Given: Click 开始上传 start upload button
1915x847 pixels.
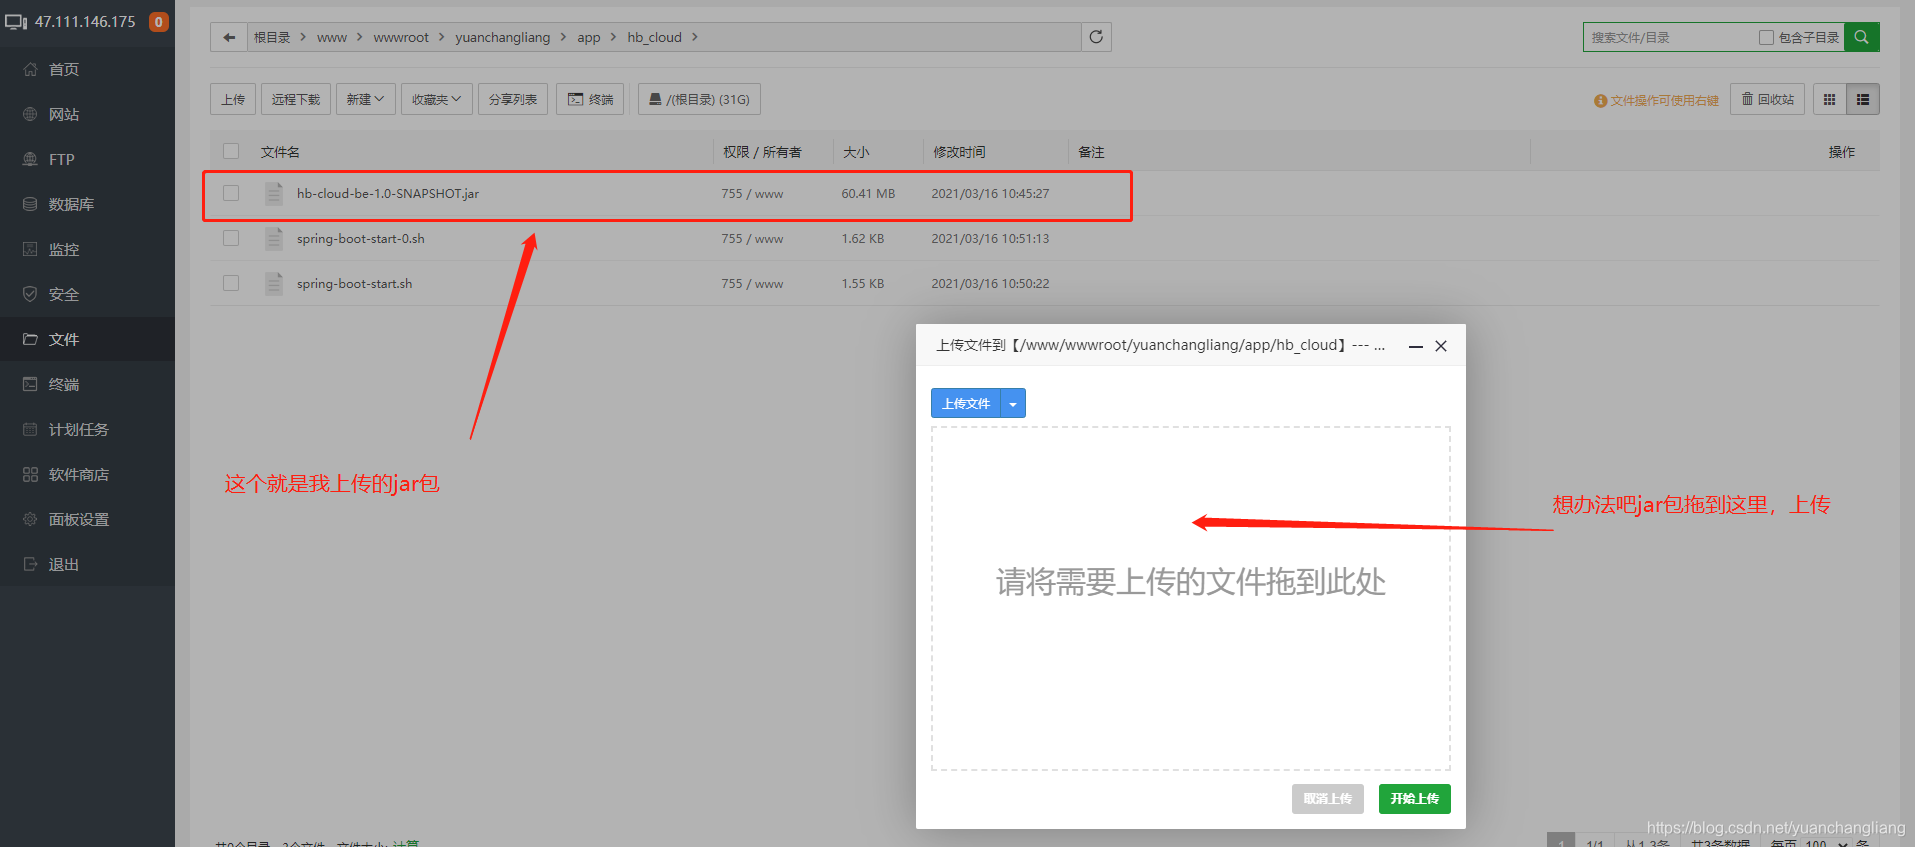Looking at the screenshot, I should (x=1415, y=798).
